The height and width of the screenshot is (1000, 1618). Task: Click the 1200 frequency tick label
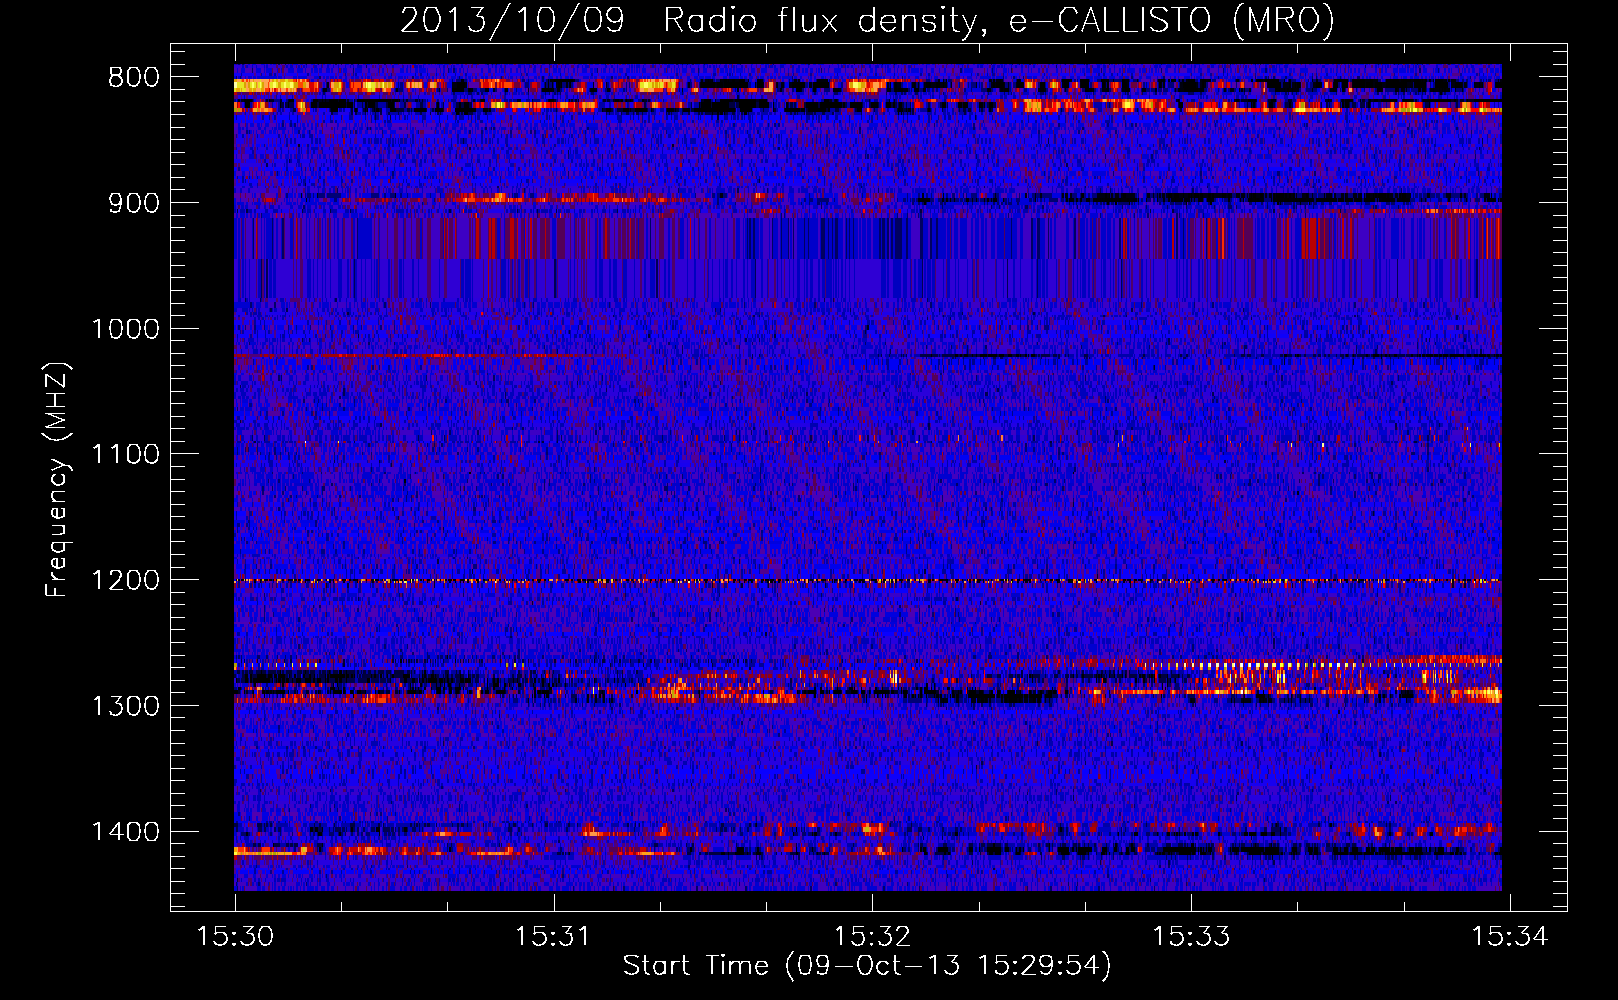tap(125, 581)
